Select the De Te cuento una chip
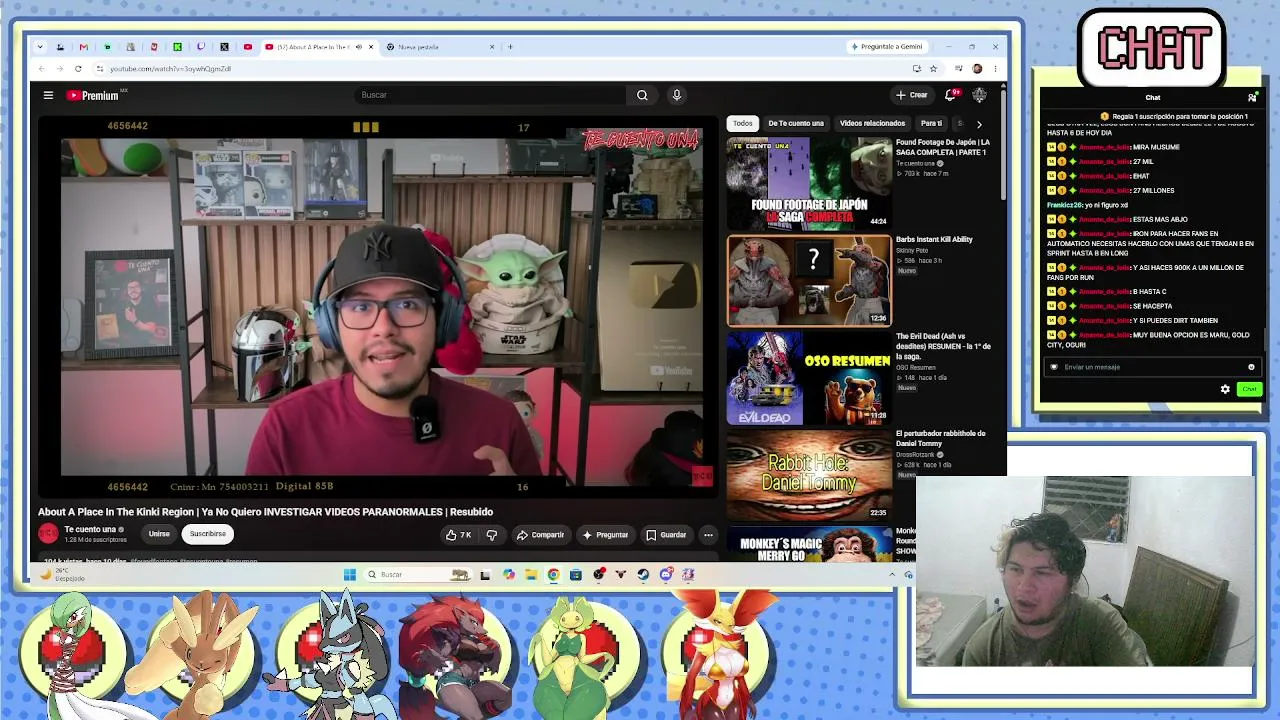 [x=796, y=123]
